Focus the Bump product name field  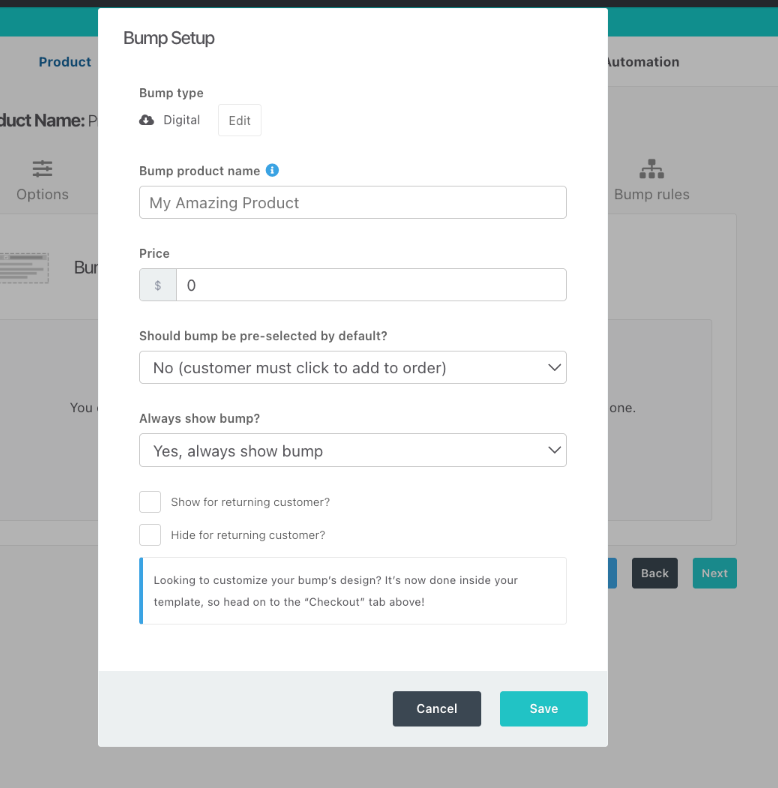352,203
